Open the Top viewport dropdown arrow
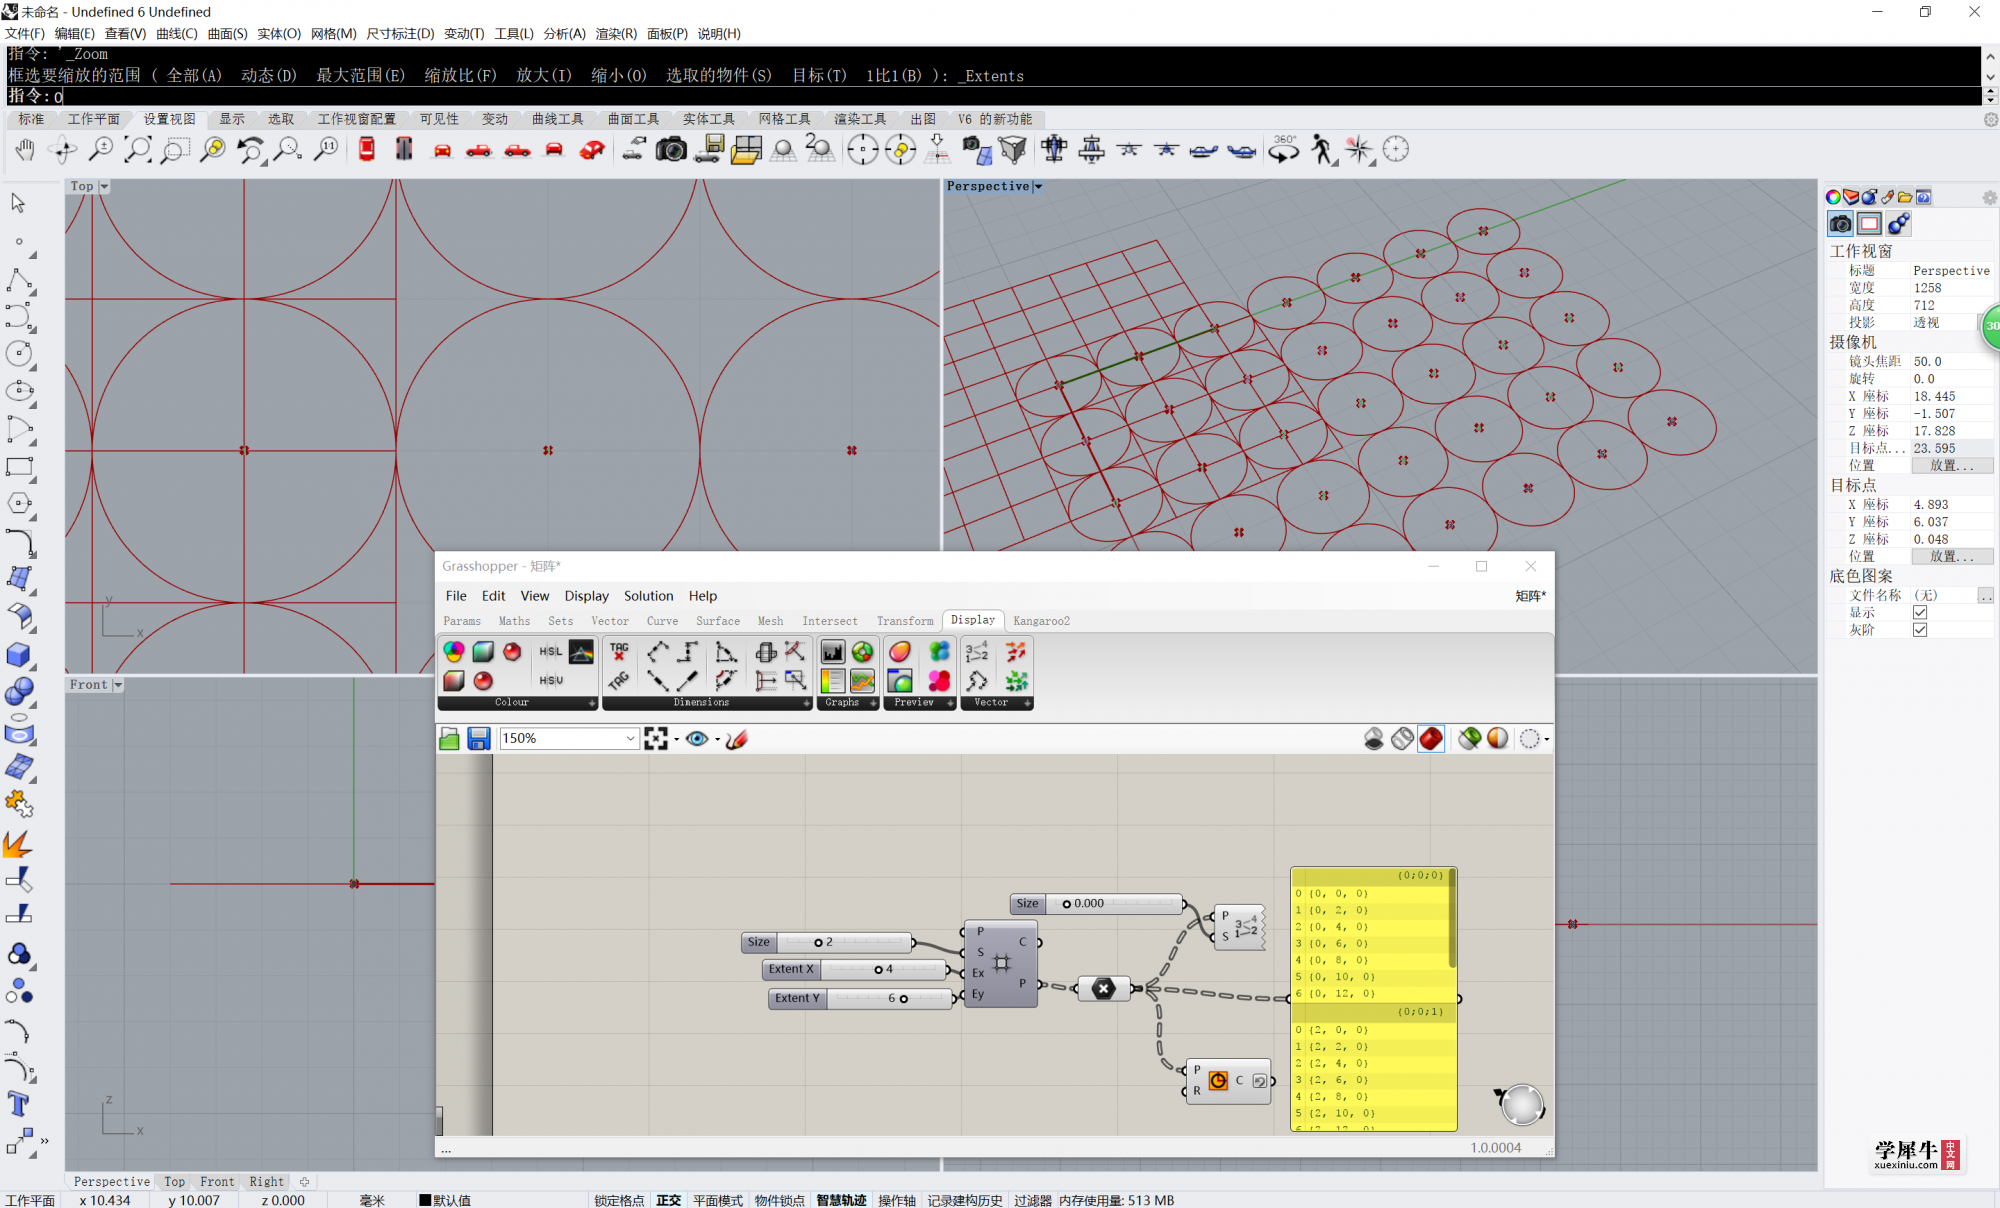This screenshot has width=2000, height=1208. pos(104,187)
